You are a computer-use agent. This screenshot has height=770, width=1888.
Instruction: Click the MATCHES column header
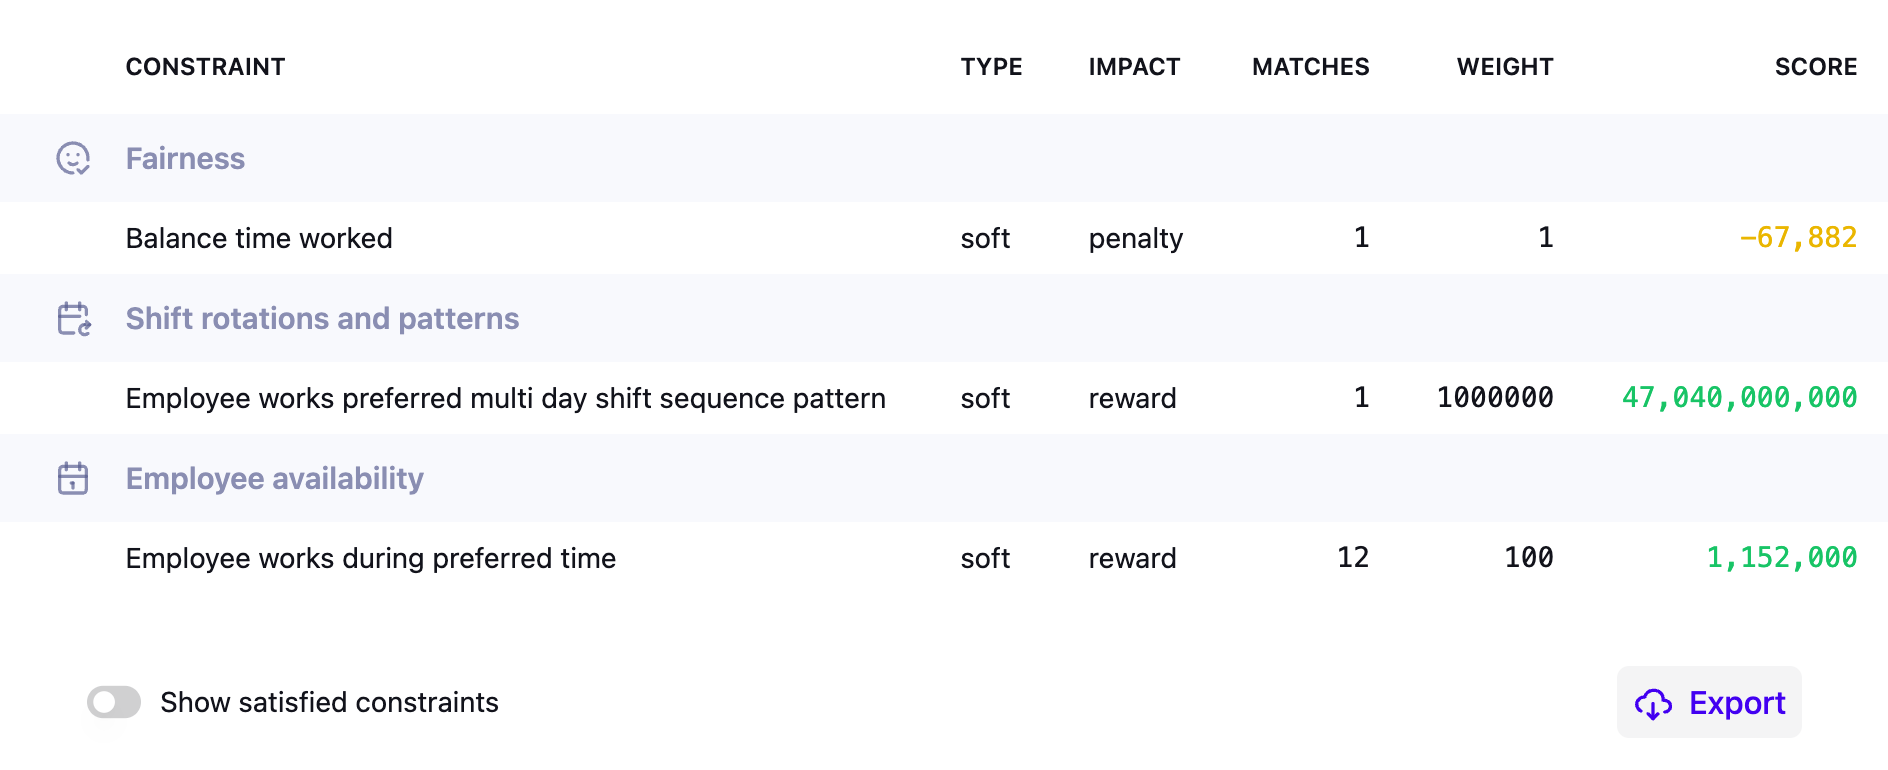(x=1310, y=67)
